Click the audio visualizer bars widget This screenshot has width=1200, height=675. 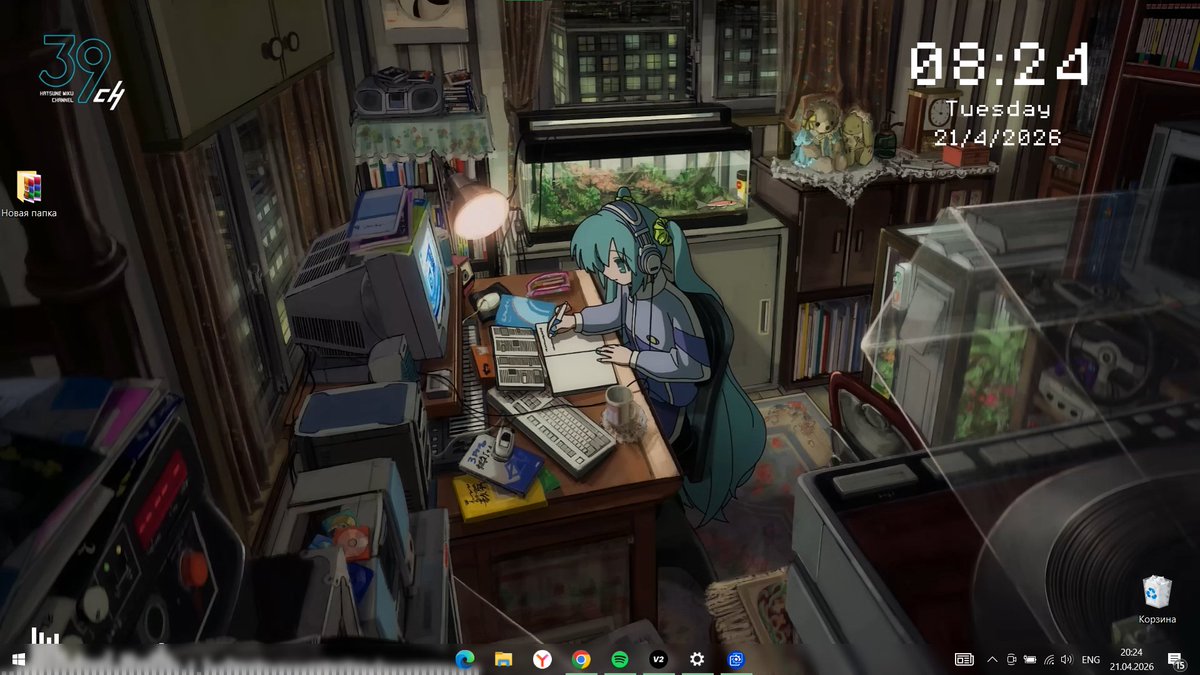click(45, 635)
